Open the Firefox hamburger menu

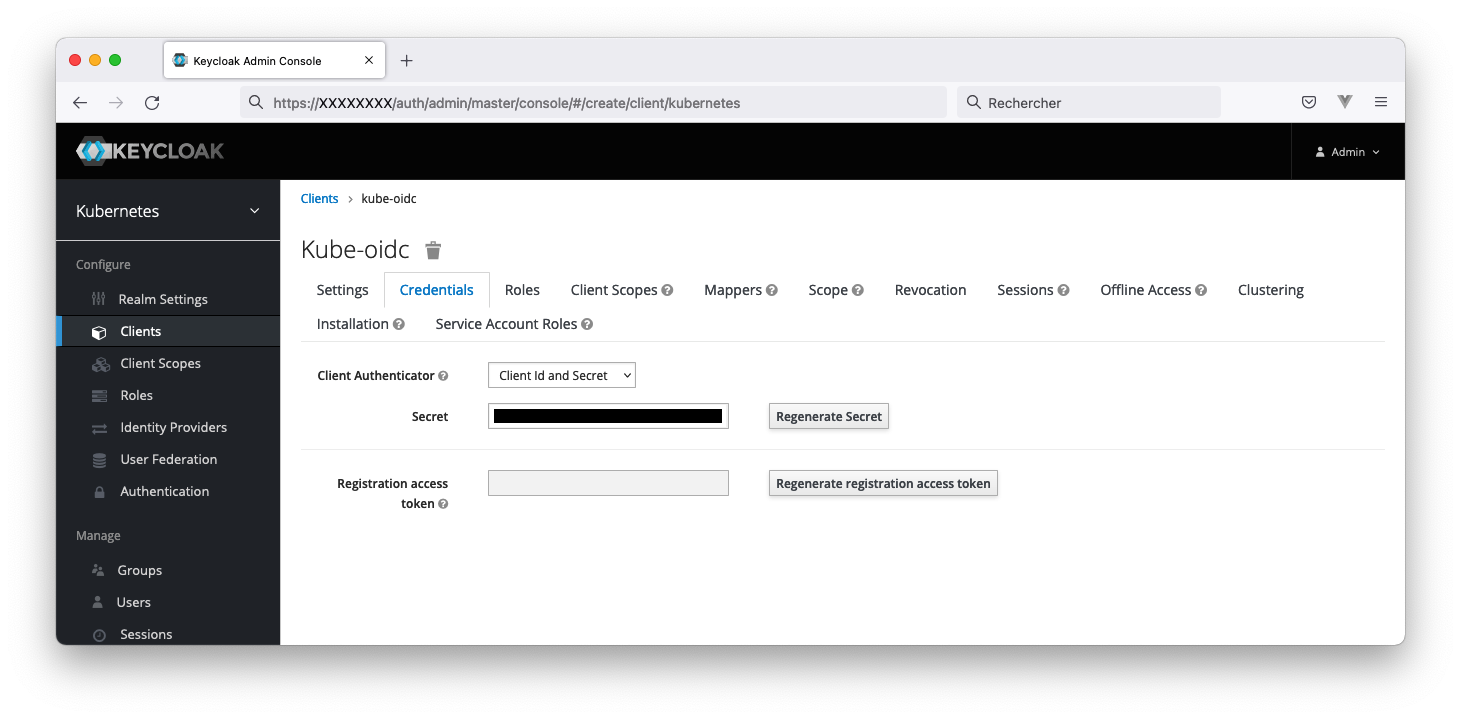[1381, 102]
